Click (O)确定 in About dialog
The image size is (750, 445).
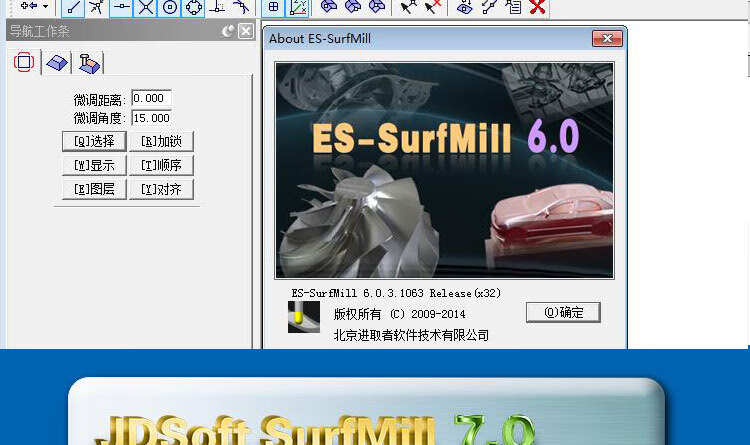tap(563, 312)
